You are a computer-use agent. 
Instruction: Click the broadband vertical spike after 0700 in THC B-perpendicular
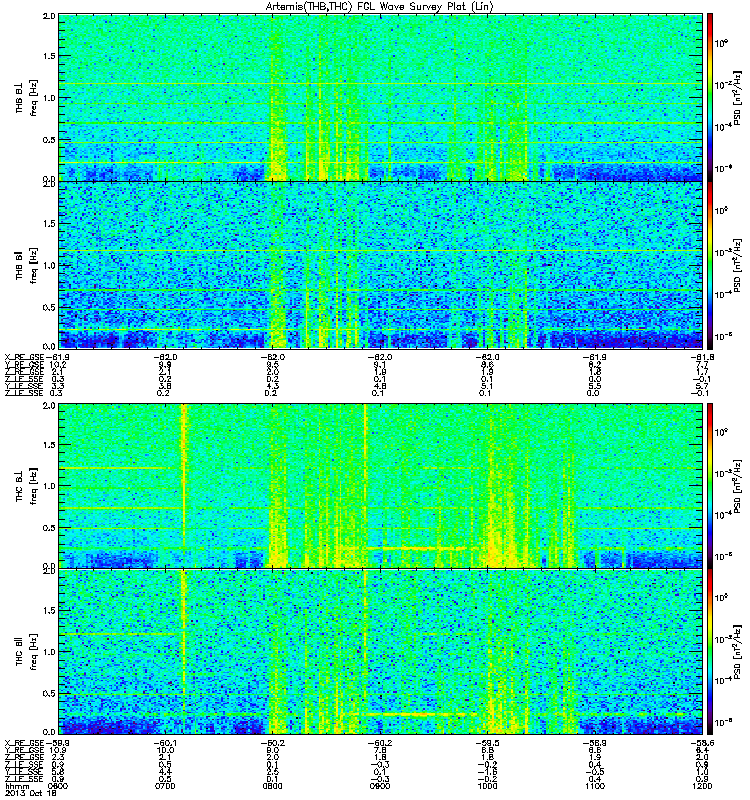coord(184,485)
